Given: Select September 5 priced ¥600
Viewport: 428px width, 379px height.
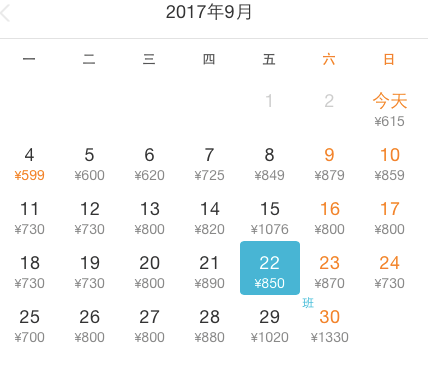Looking at the screenshot, I should click(x=89, y=164).
